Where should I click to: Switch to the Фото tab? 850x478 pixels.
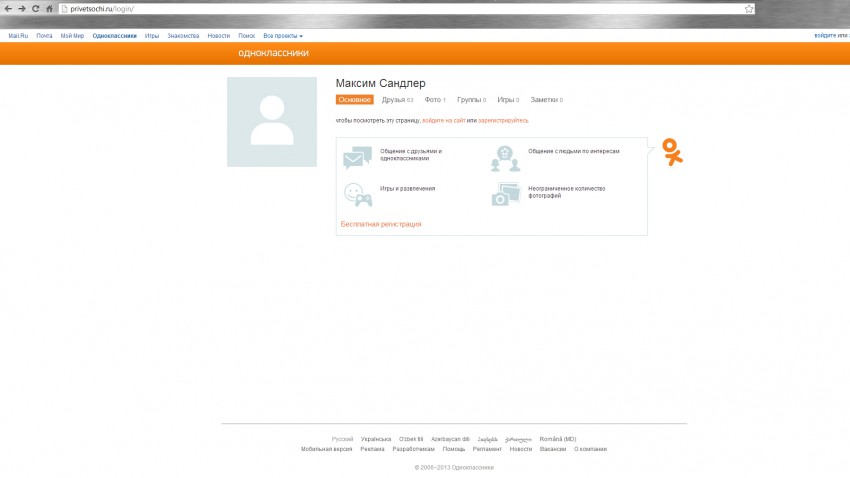point(435,100)
